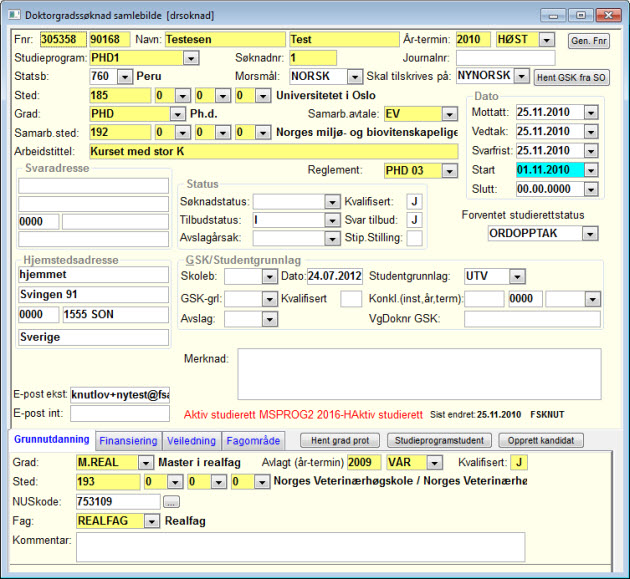
Task: Click the window title bar app icon
Action: [14, 15]
